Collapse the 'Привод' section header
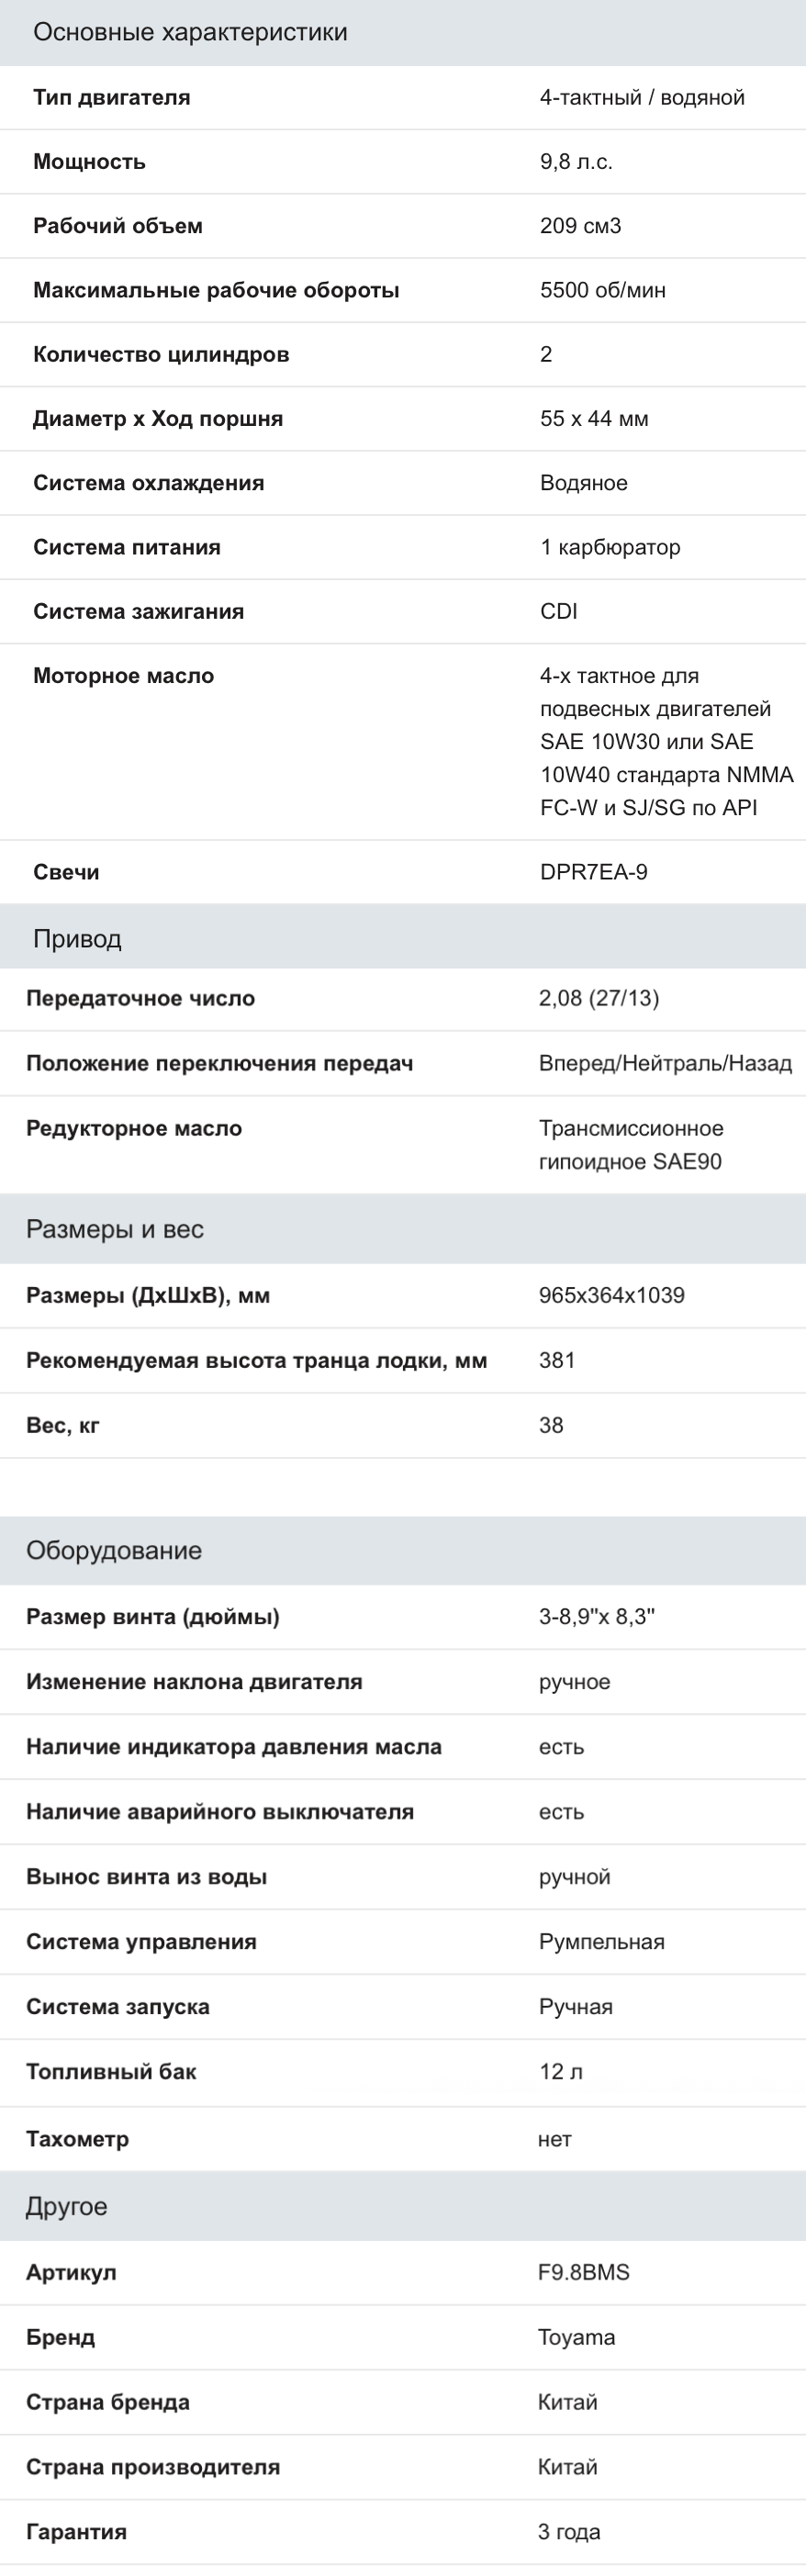 (403, 938)
